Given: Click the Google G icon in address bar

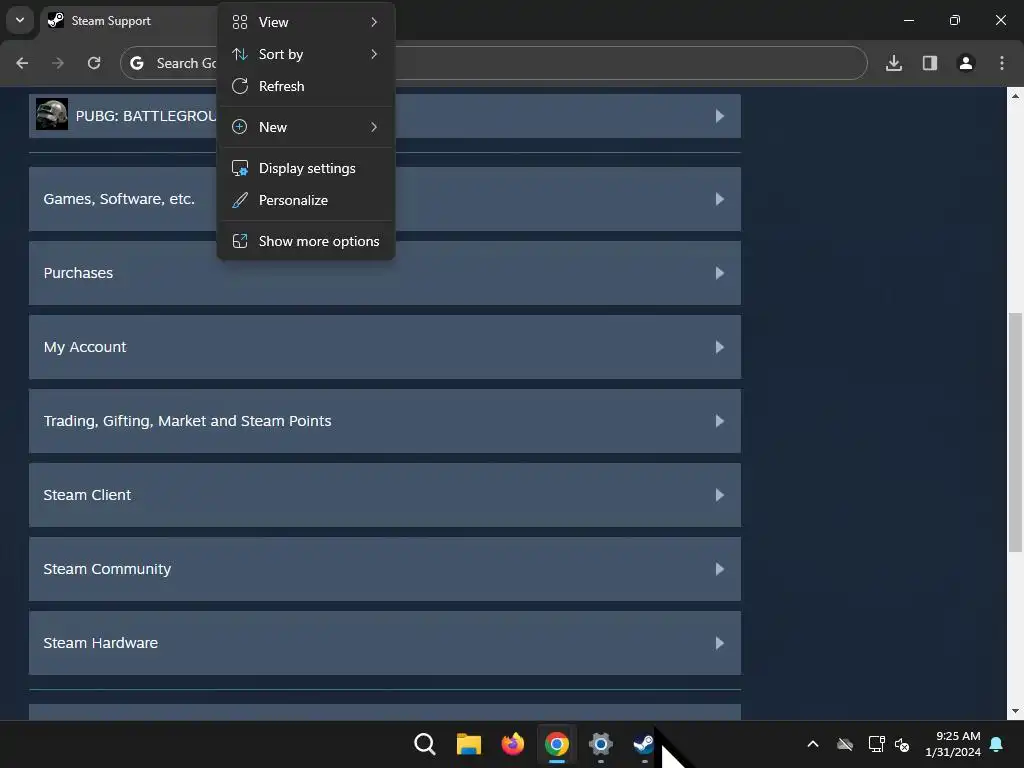Looking at the screenshot, I should tap(136, 63).
